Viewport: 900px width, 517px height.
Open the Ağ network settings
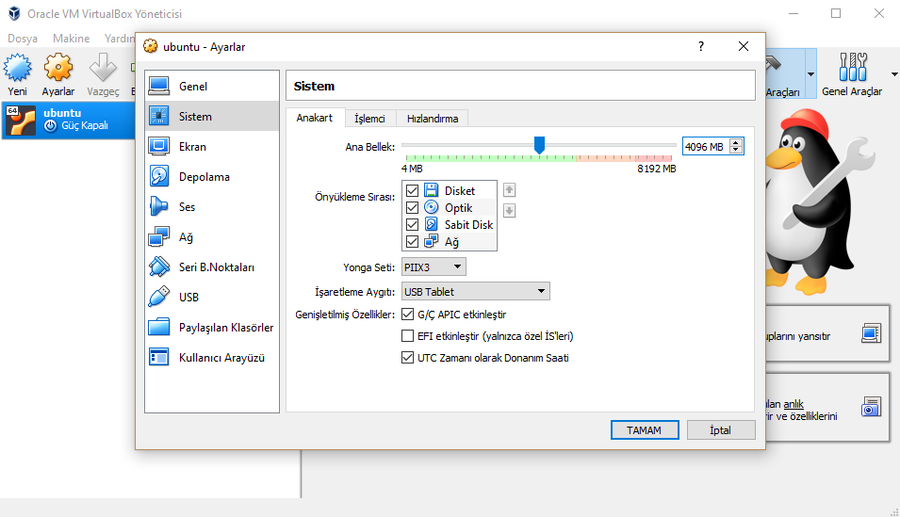[x=186, y=237]
